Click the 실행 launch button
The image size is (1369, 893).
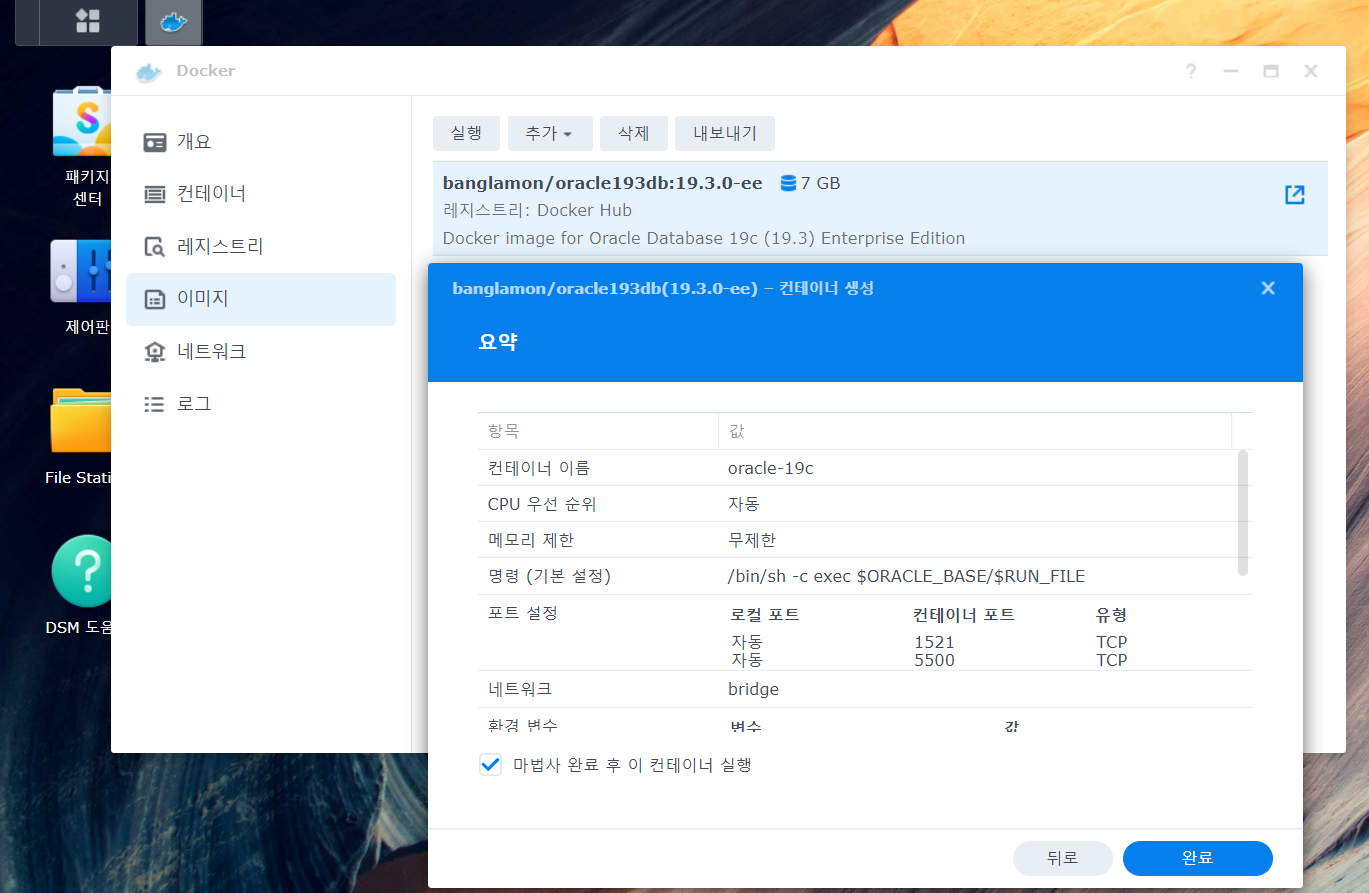point(466,133)
